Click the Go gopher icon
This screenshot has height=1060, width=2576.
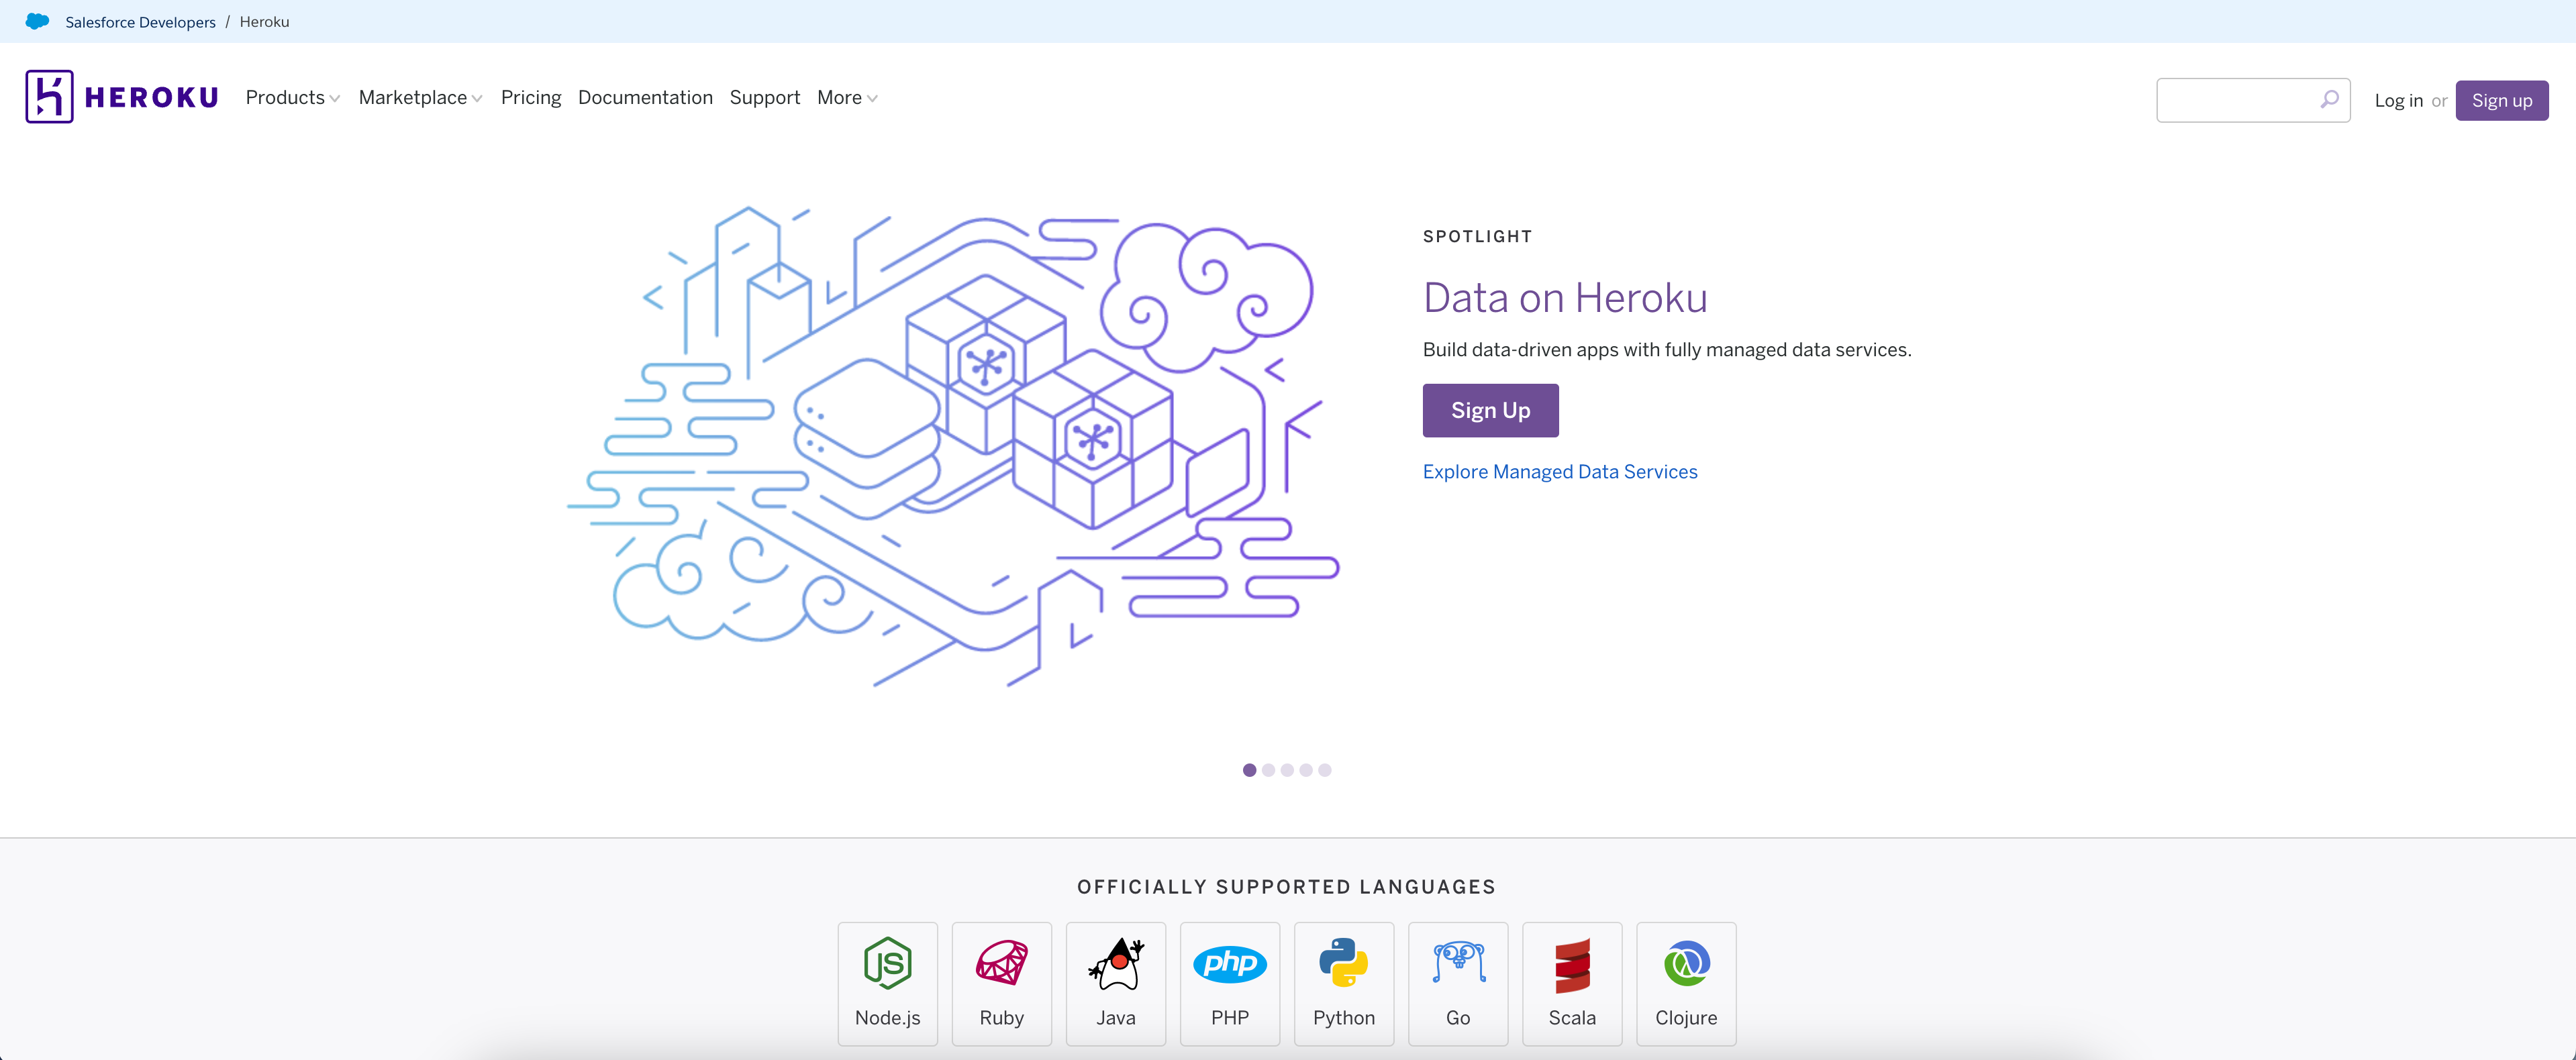click(x=1458, y=963)
